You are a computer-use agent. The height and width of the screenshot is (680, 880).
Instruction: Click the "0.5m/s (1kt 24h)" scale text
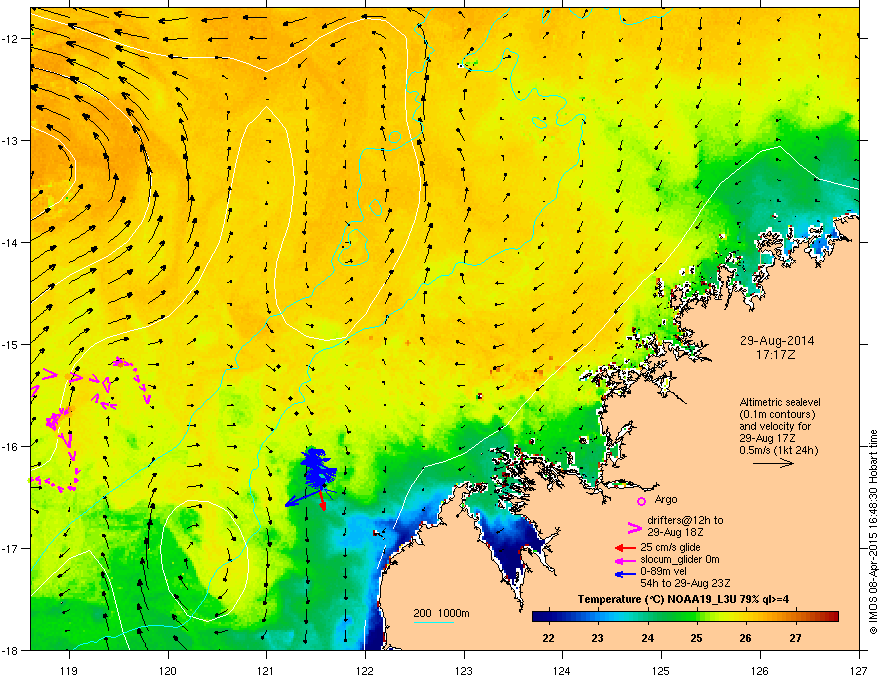779,450
